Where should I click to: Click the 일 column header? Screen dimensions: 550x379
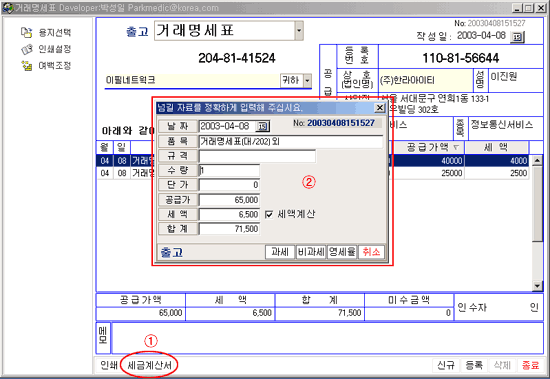click(122, 147)
